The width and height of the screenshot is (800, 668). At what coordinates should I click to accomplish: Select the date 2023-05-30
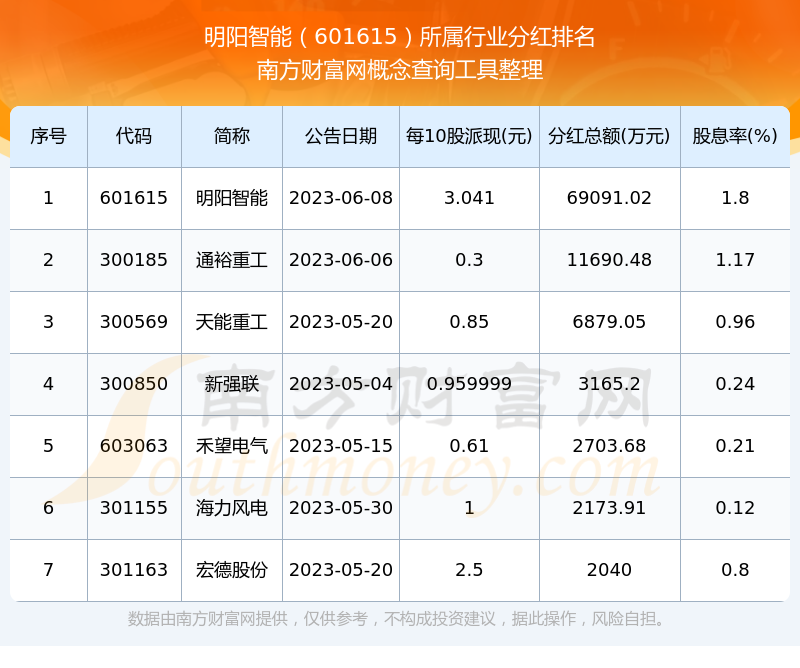pos(341,508)
